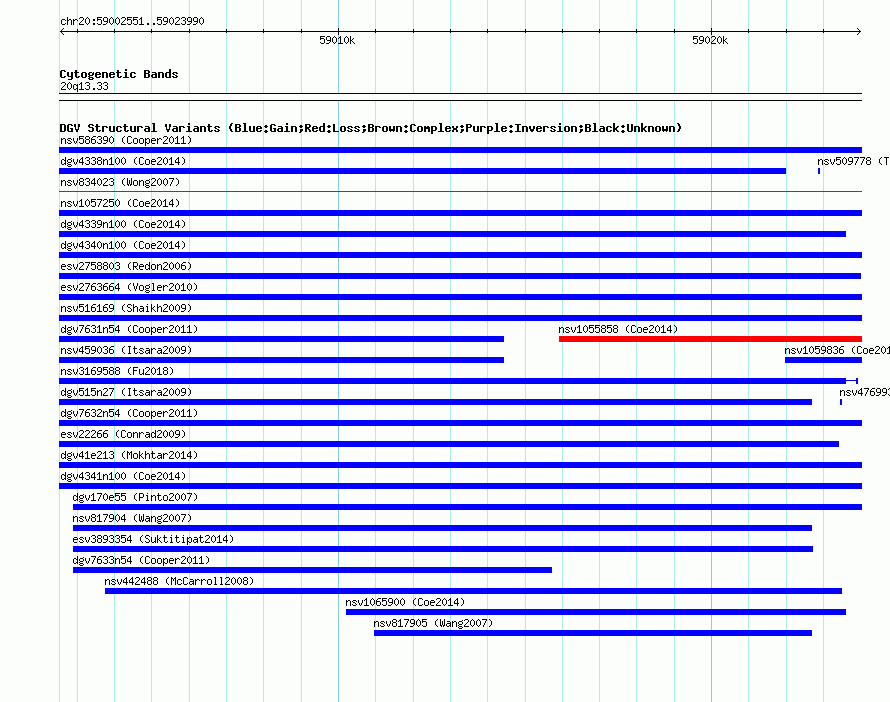Select the blue bar under nsv817905
This screenshot has height=702, width=890.
(593, 633)
